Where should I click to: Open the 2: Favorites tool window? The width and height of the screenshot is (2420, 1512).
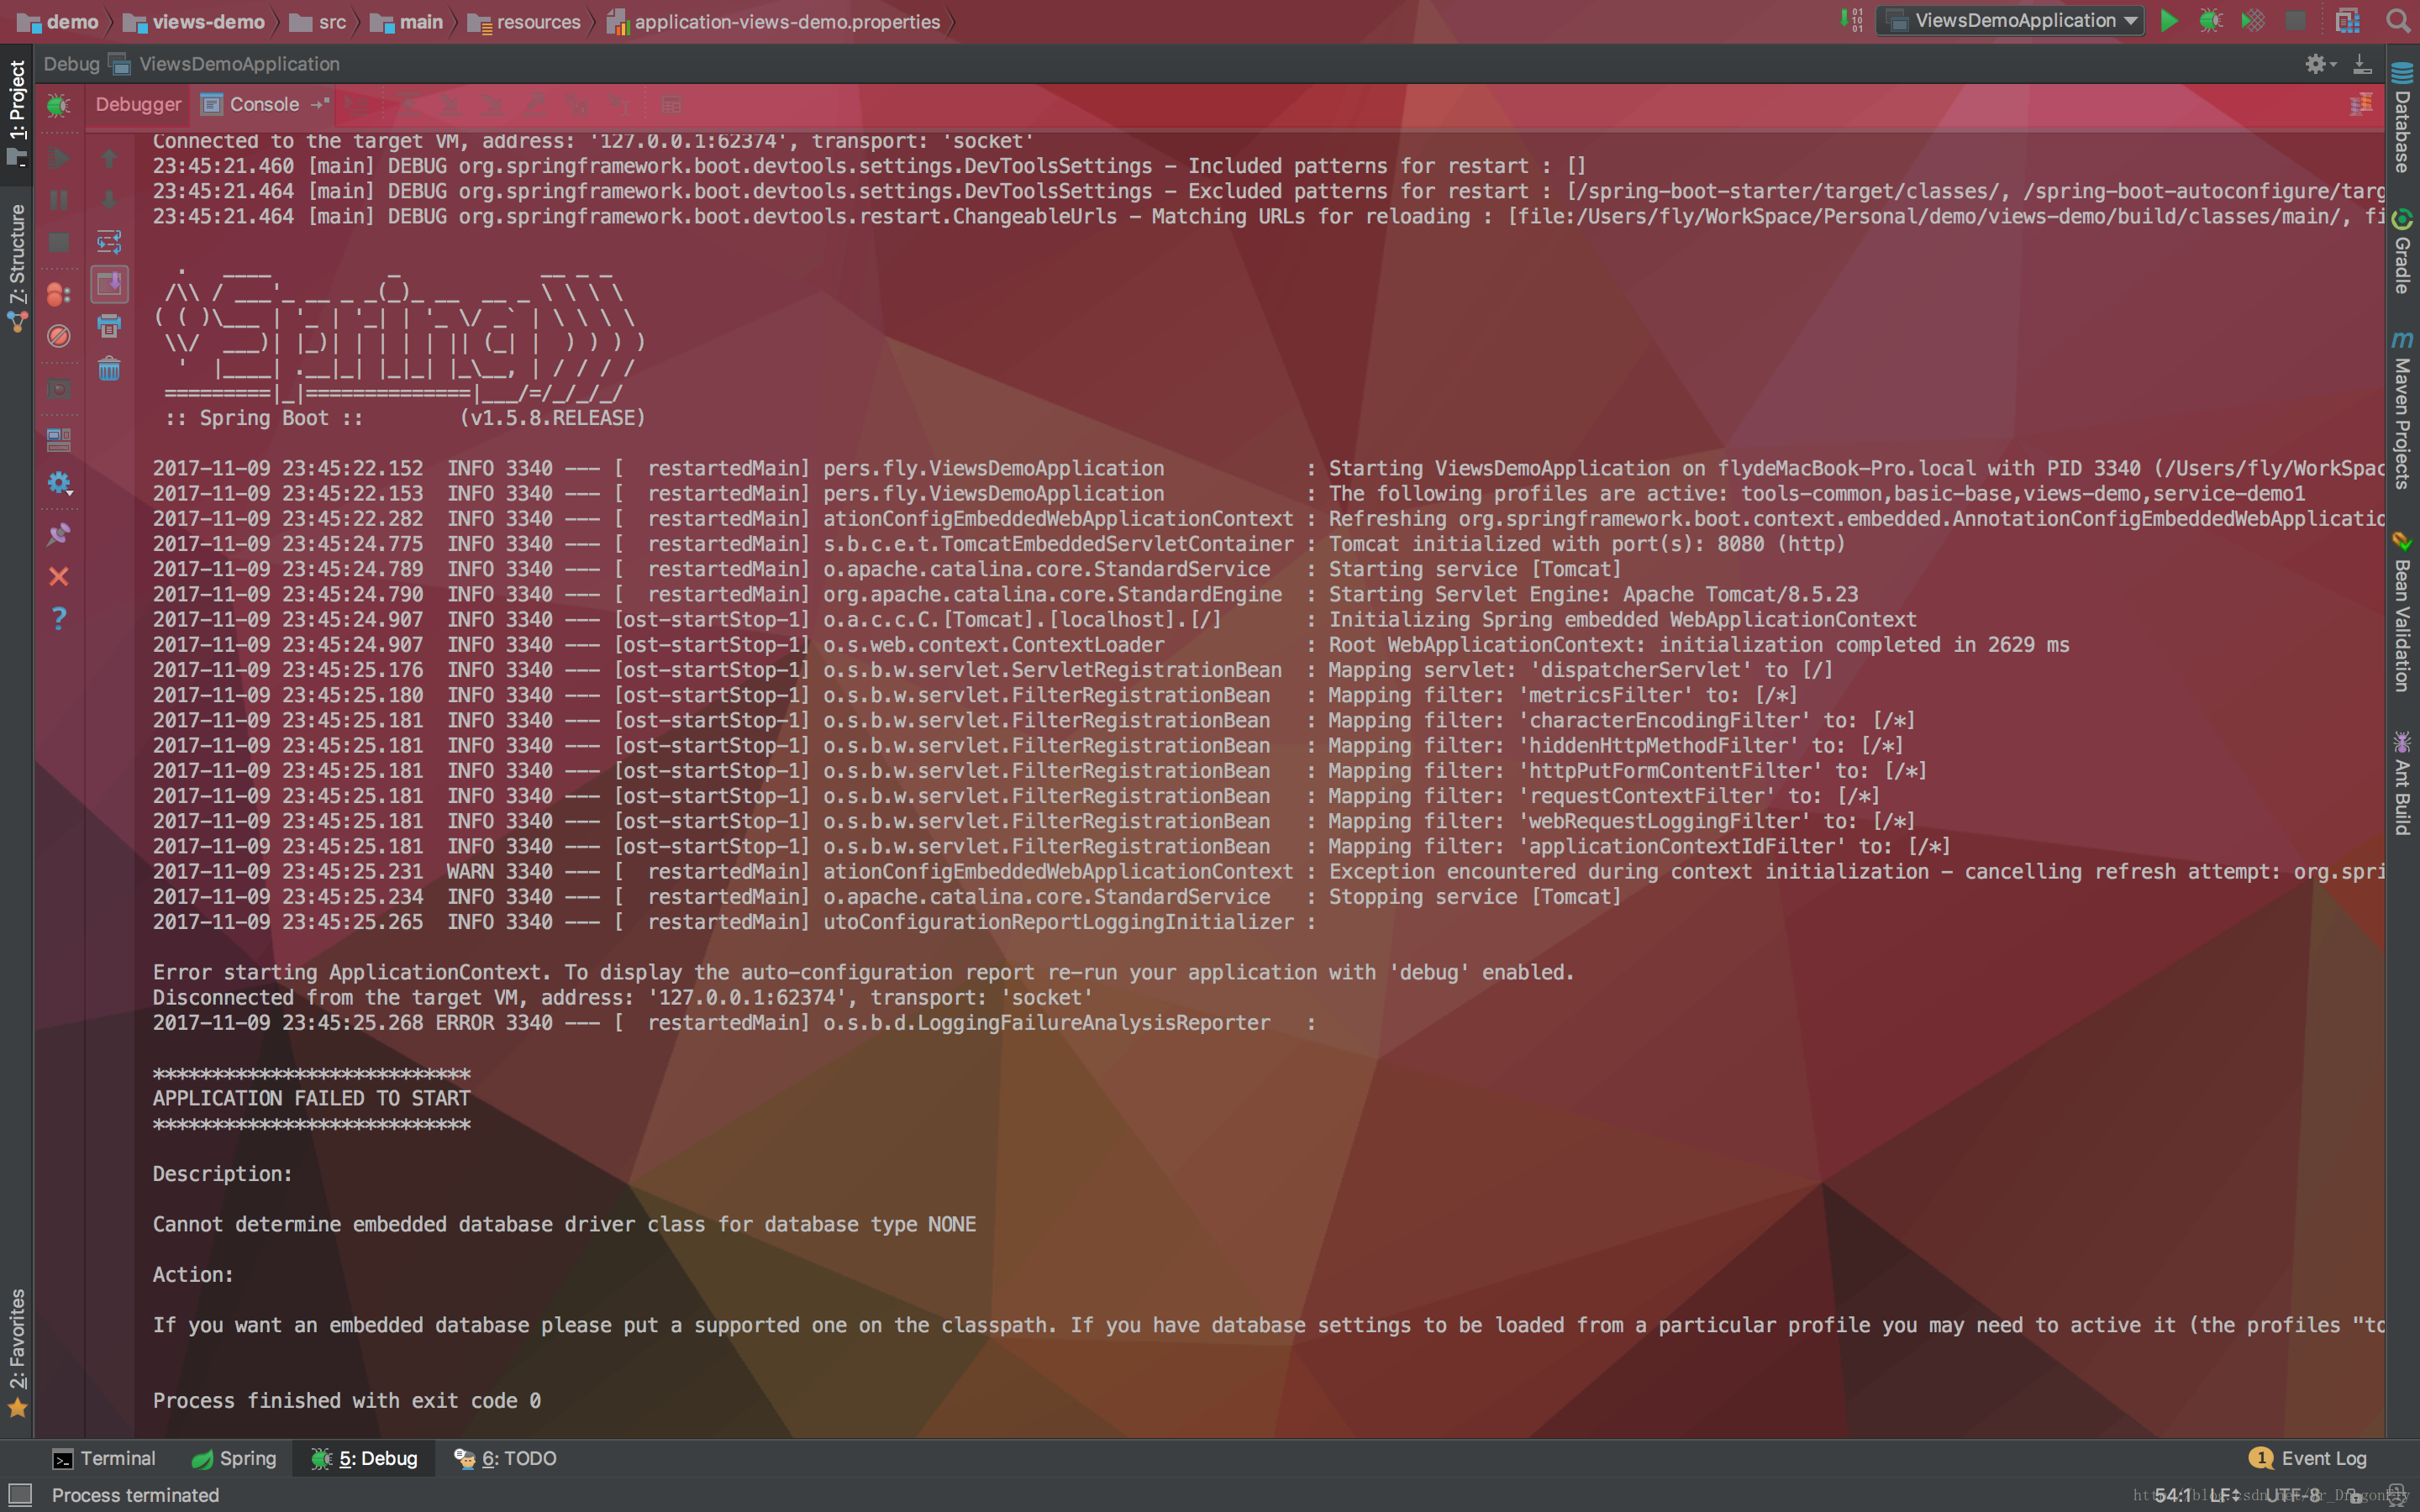pyautogui.click(x=17, y=1353)
